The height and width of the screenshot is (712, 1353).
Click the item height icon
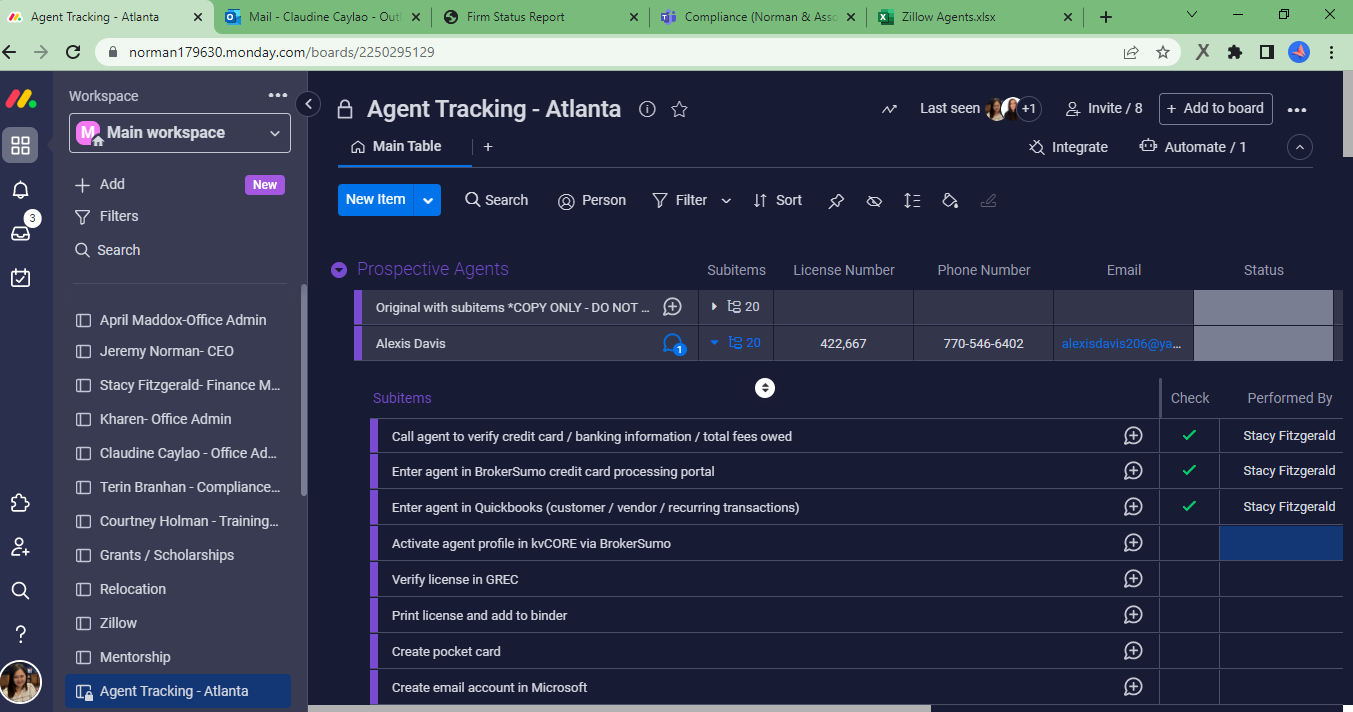(x=912, y=201)
